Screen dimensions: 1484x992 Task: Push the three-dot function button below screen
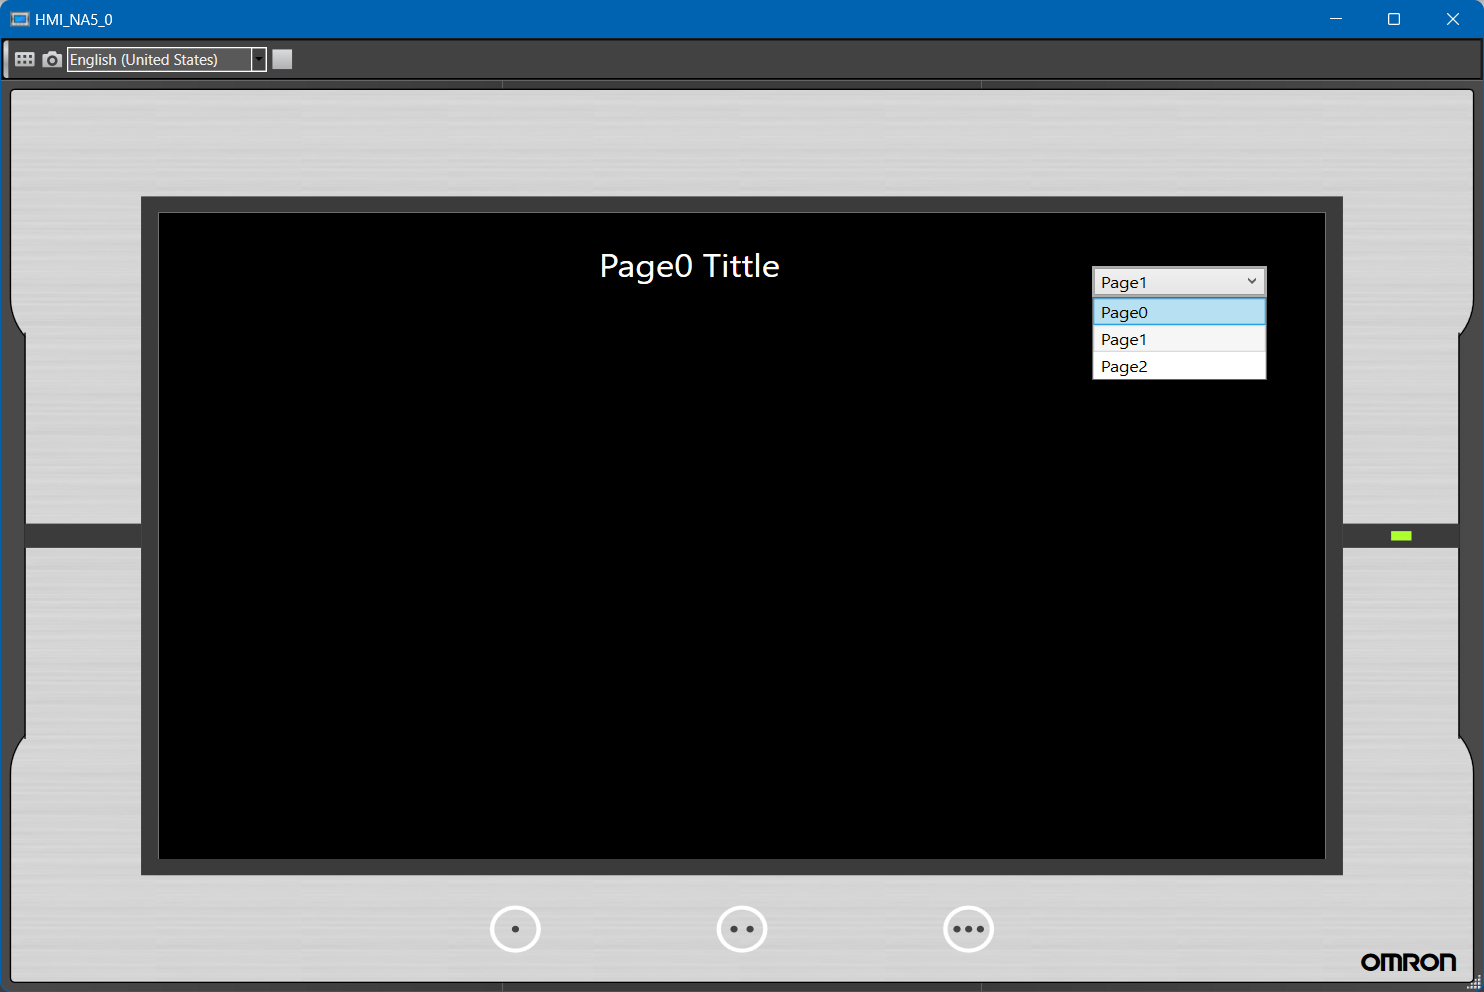pos(969,929)
